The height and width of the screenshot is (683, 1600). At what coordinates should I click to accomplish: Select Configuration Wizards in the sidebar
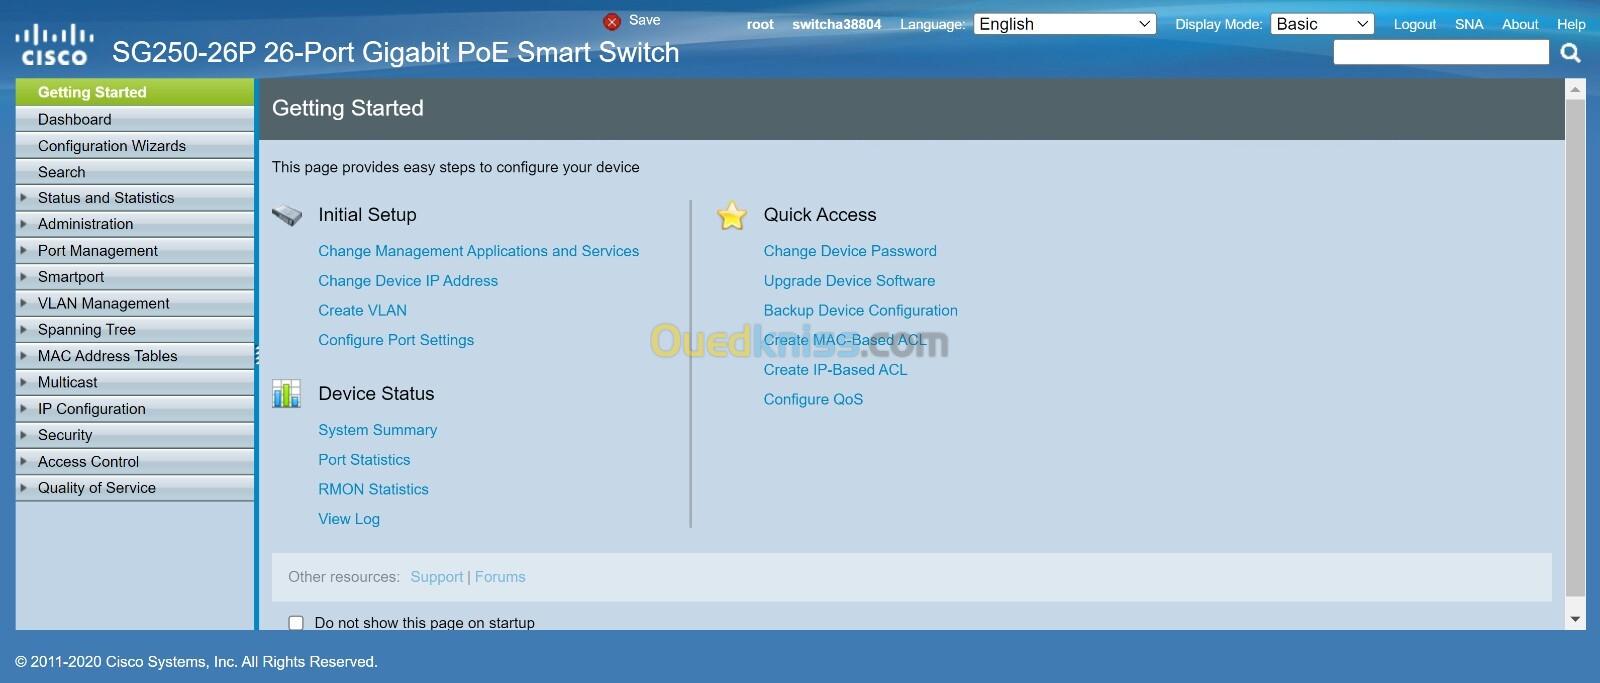112,146
